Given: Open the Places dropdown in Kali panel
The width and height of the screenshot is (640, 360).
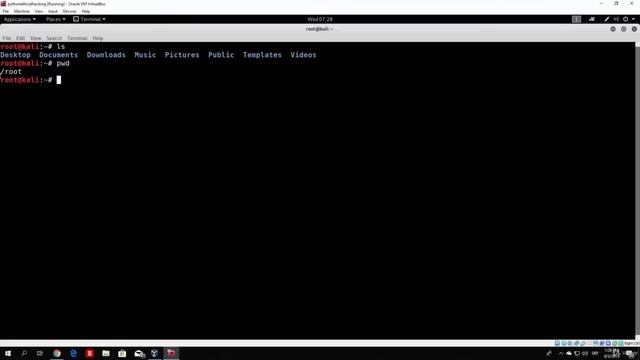Looking at the screenshot, I should [x=56, y=19].
